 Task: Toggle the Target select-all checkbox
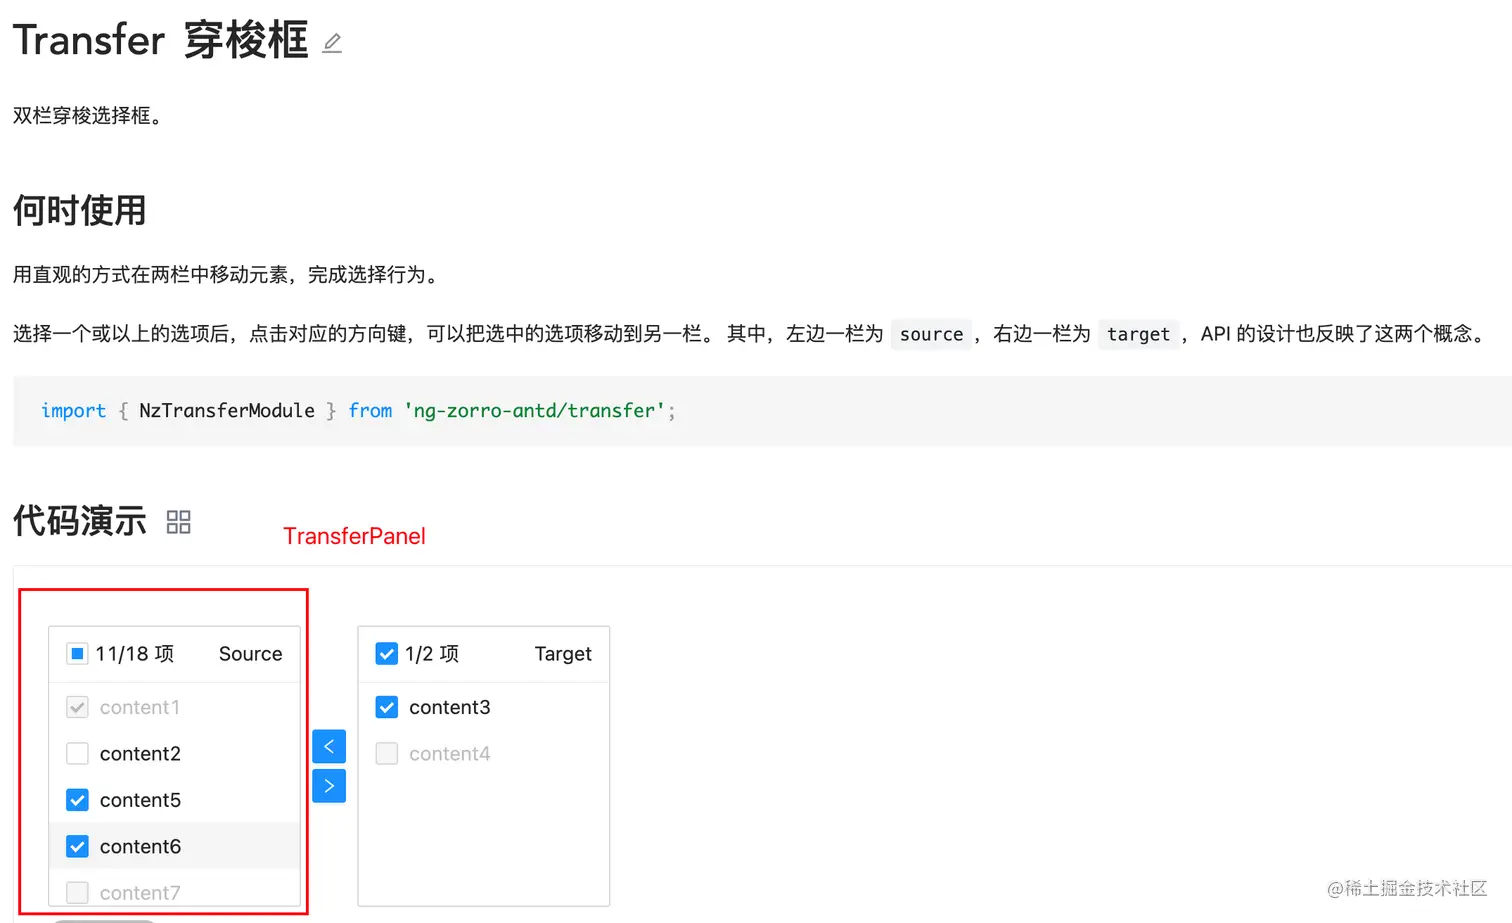(x=386, y=654)
